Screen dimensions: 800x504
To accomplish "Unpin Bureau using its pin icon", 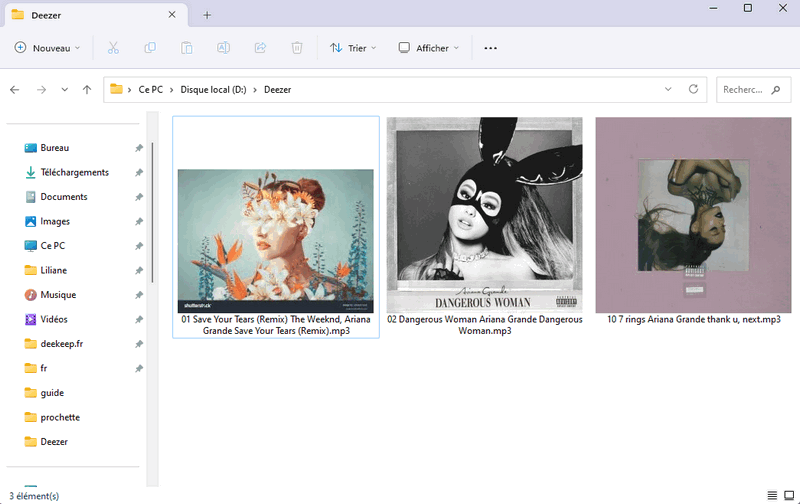I will tap(139, 148).
